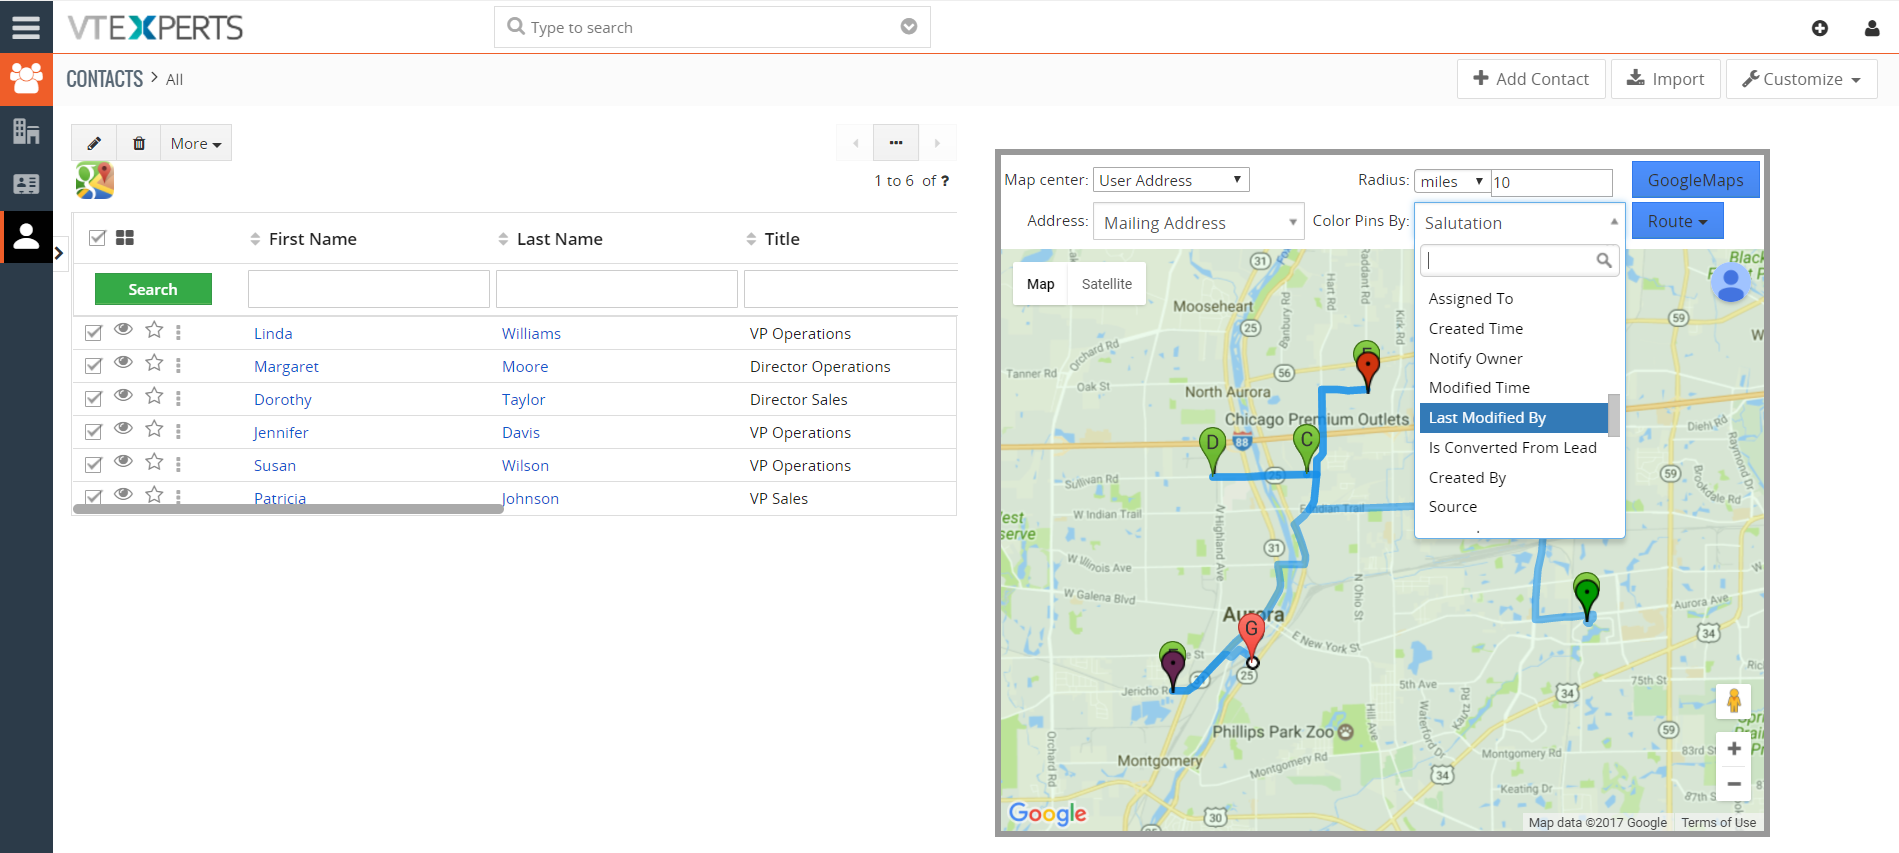Toggle the select-all checkbox
The height and width of the screenshot is (853, 1899).
pyautogui.click(x=97, y=238)
